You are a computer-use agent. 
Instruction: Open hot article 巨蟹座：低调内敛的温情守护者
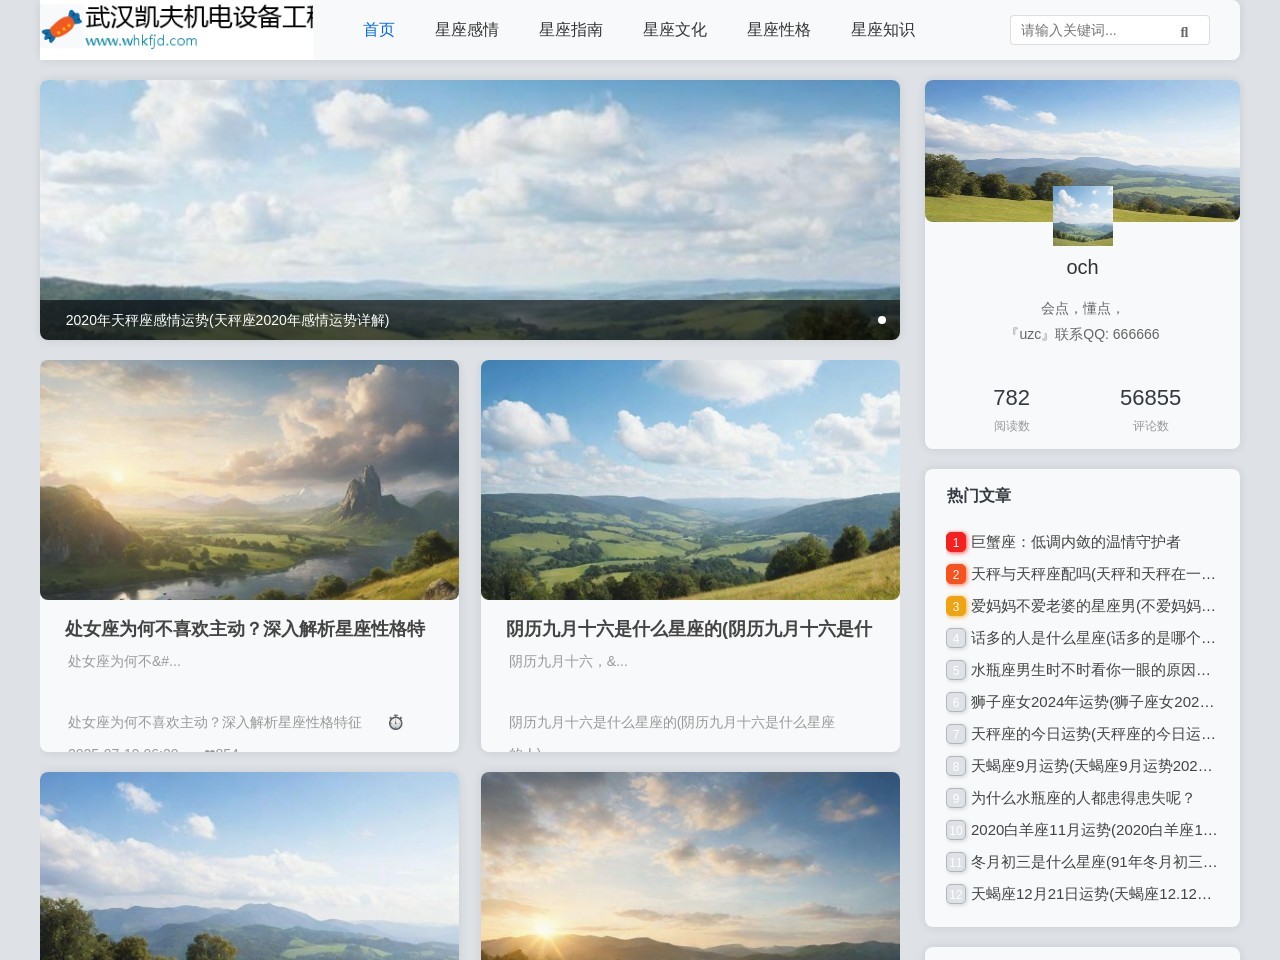[x=1075, y=542]
